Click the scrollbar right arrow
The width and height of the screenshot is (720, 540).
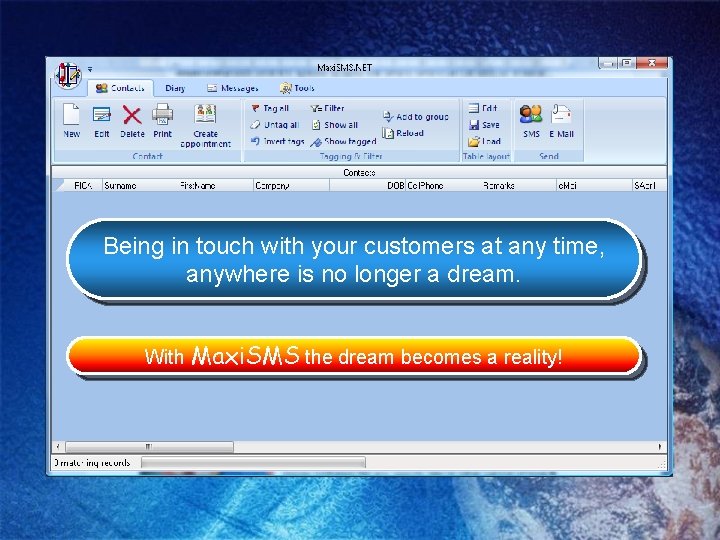(x=660, y=446)
